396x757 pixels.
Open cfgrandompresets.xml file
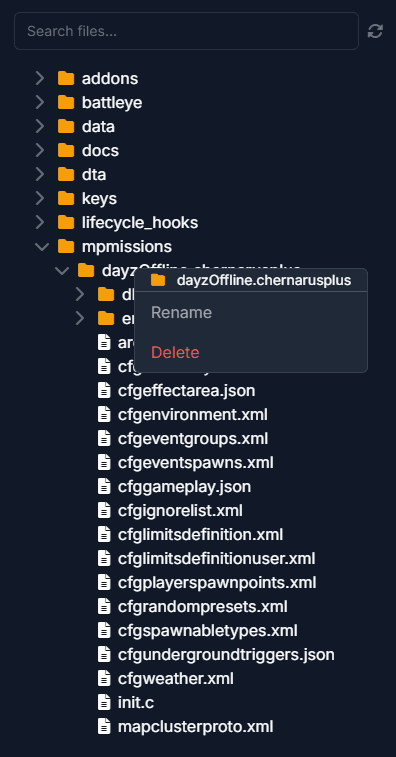pyautogui.click(x=203, y=607)
